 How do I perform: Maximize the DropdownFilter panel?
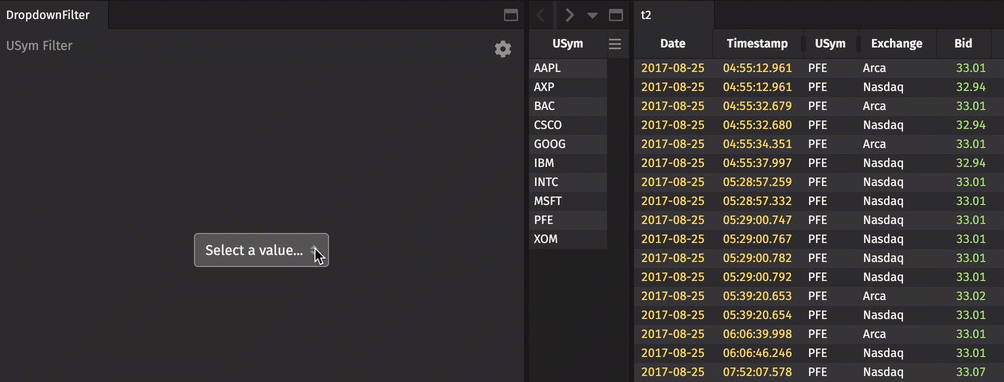pos(510,15)
